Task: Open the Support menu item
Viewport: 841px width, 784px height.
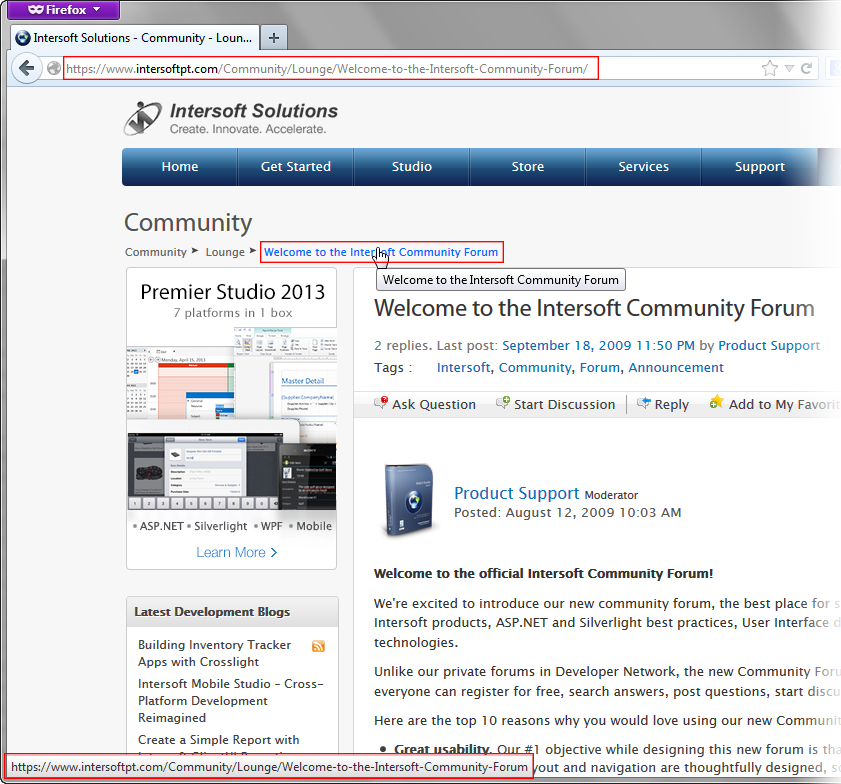Action: [x=759, y=167]
